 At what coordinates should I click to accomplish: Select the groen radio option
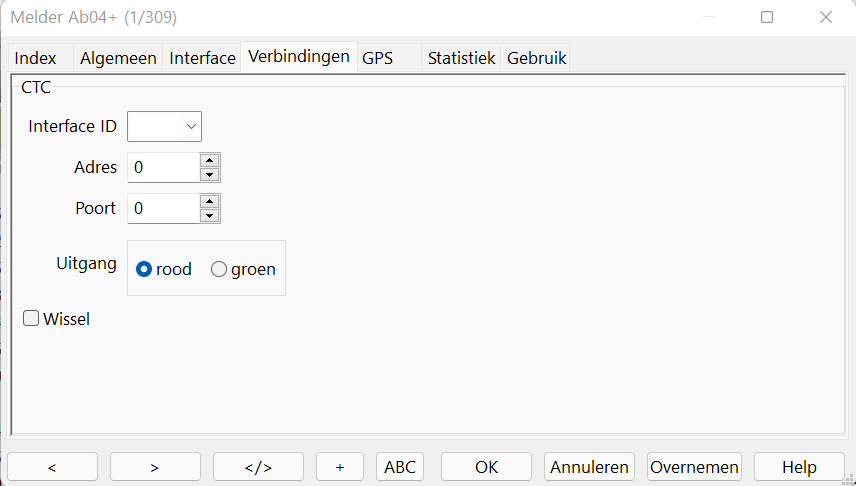tap(219, 269)
